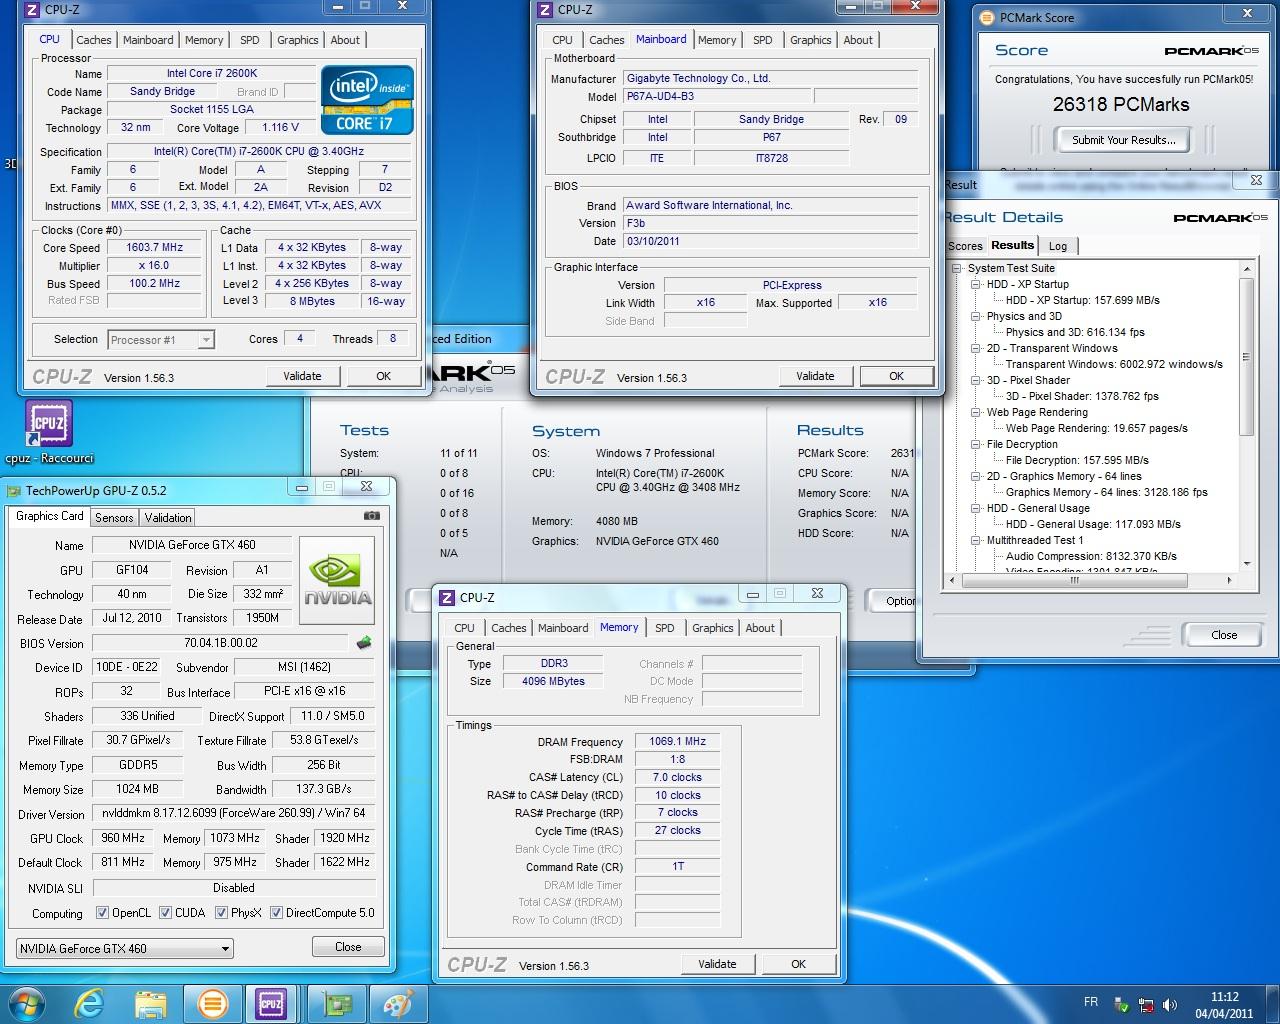Click Submit Your Results... button

(x=1124, y=140)
